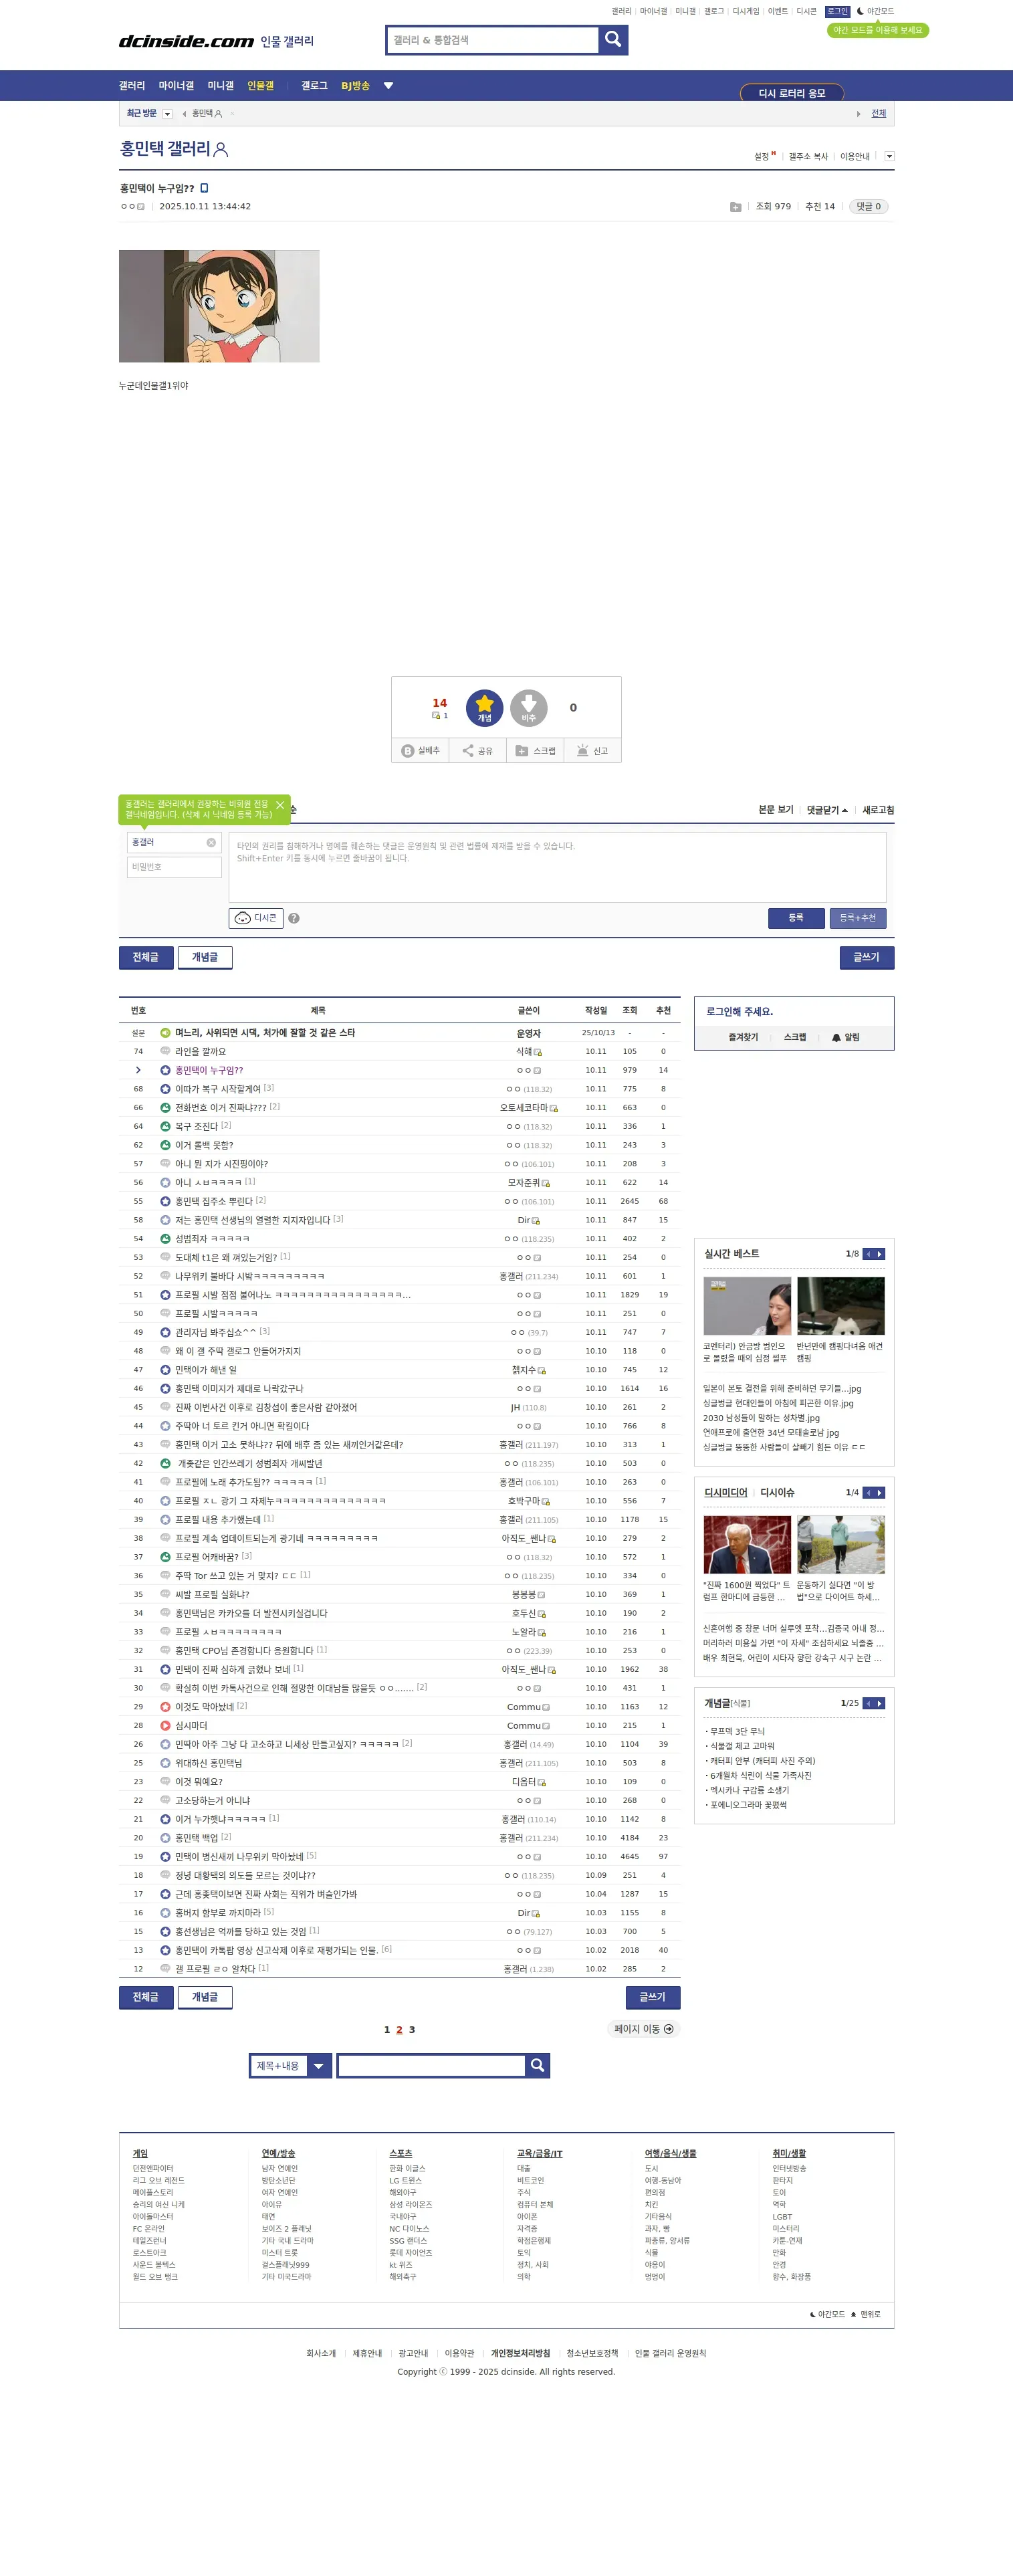Image resolution: width=1013 pixels, height=2576 pixels.
Task: Toggle 야간모드 in the top right corner
Action: click(875, 11)
